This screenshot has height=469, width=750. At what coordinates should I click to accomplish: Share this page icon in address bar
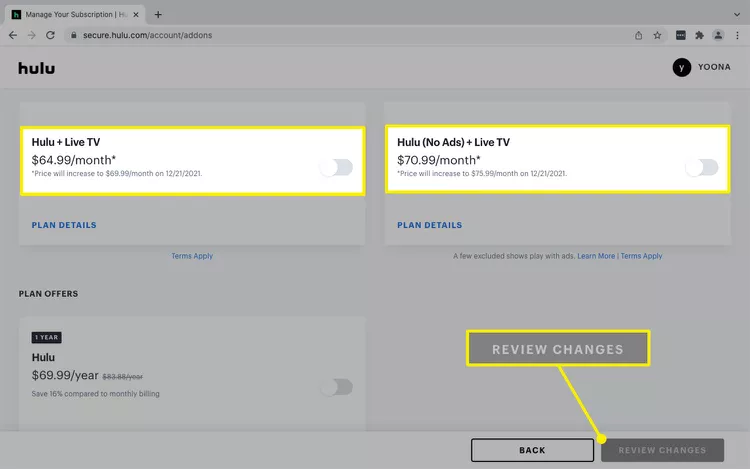(x=639, y=35)
